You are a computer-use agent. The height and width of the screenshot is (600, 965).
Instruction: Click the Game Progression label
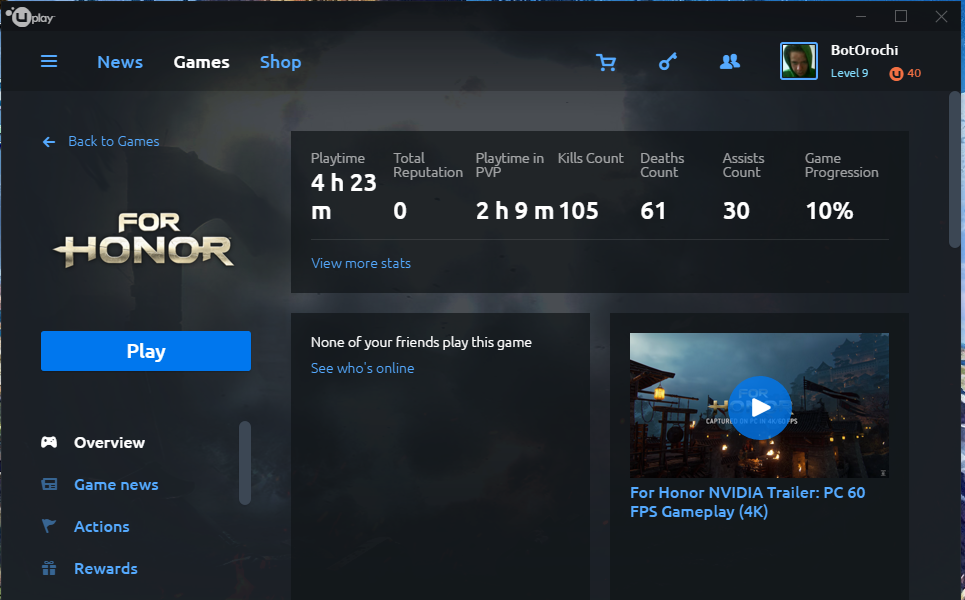pos(841,166)
